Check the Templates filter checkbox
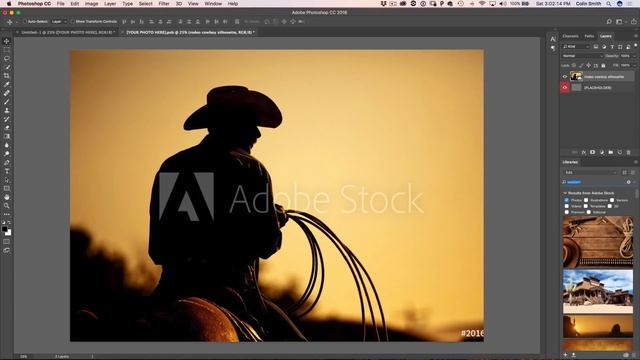 coord(586,206)
